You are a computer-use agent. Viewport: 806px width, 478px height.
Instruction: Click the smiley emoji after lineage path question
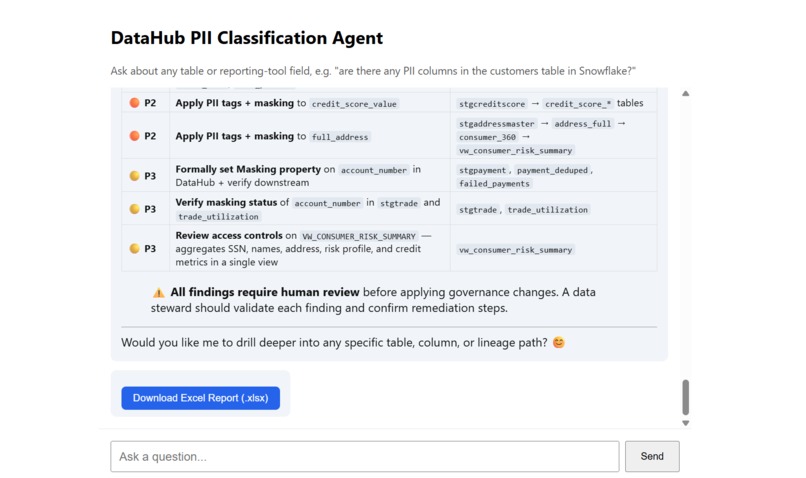point(558,342)
